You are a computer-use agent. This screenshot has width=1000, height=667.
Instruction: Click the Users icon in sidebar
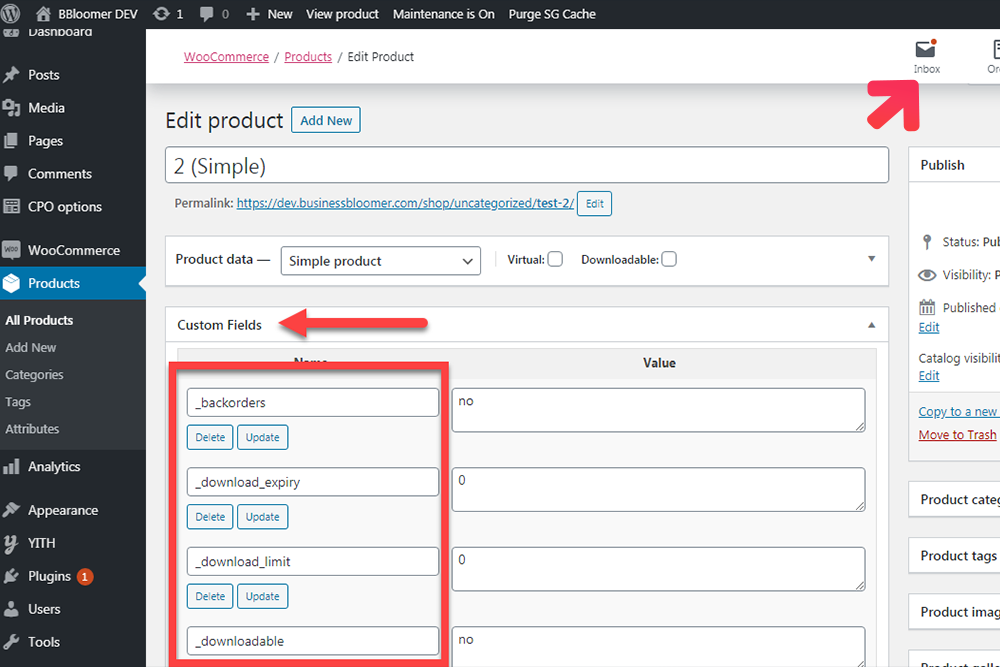point(11,609)
